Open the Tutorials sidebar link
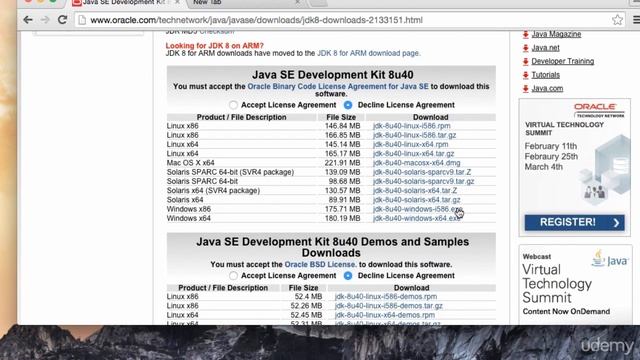 pyautogui.click(x=545, y=75)
